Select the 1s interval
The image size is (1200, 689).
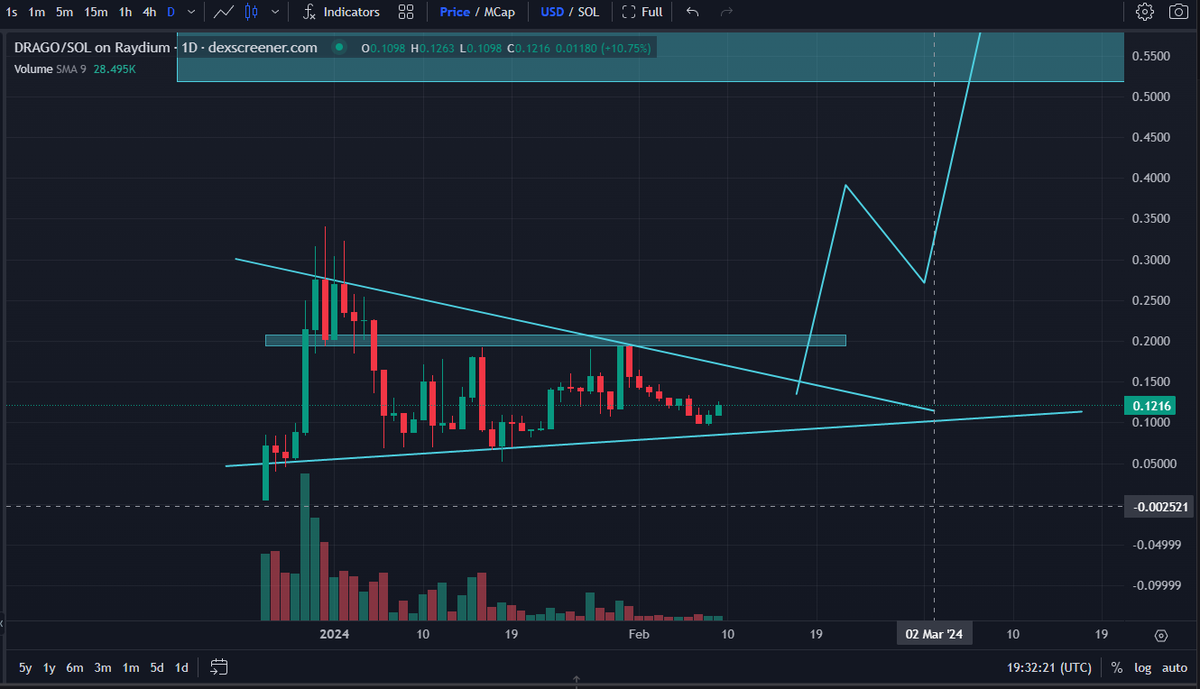click(x=11, y=12)
